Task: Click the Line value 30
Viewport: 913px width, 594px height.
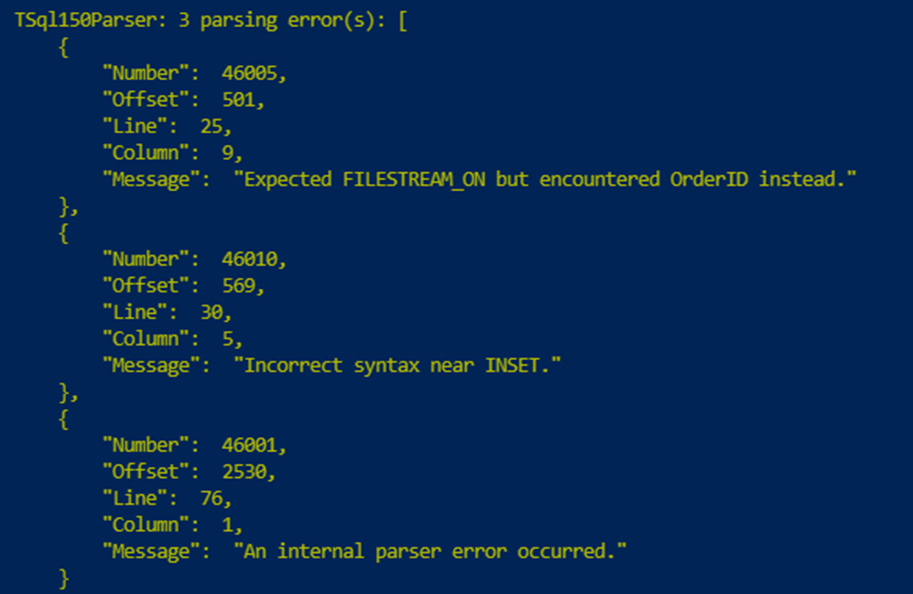Action: point(211,312)
